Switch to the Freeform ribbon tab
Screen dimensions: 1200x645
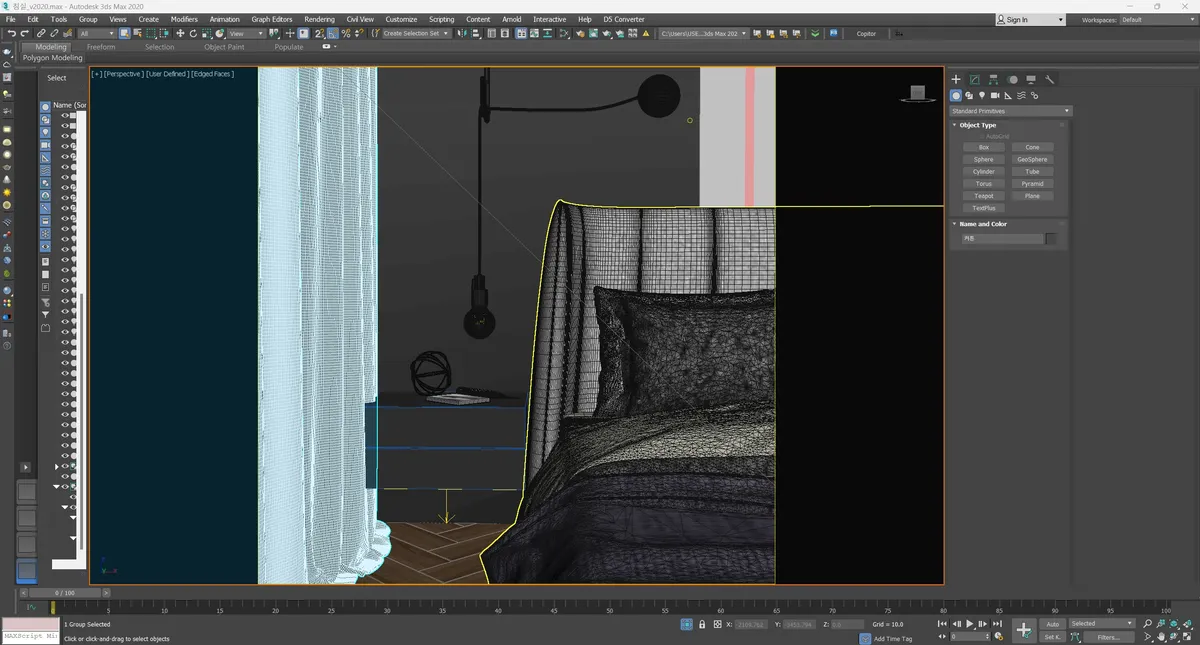(101, 47)
